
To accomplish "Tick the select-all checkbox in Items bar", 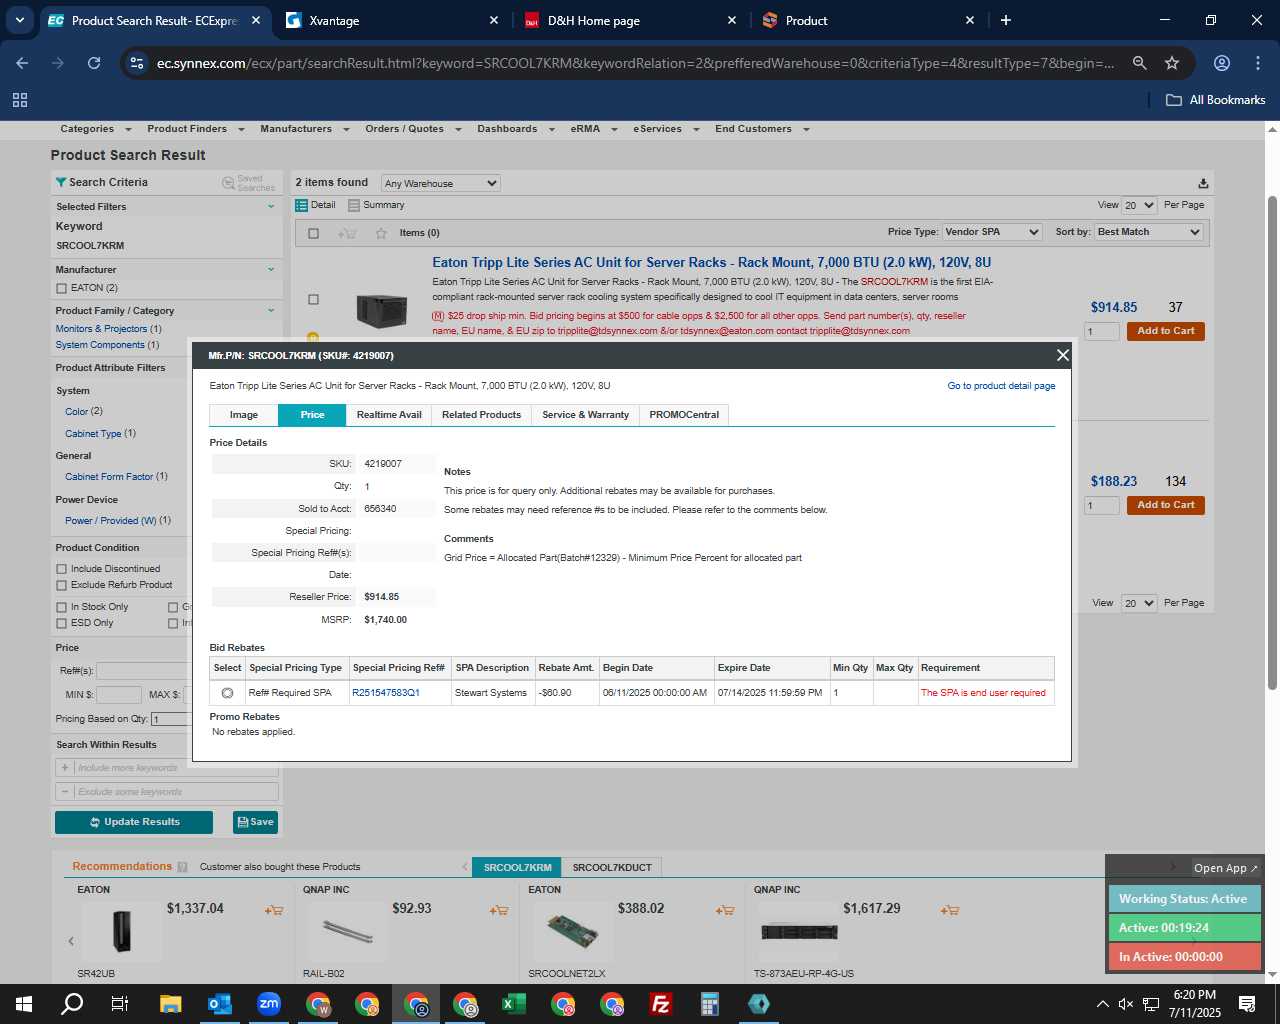I will tap(313, 233).
